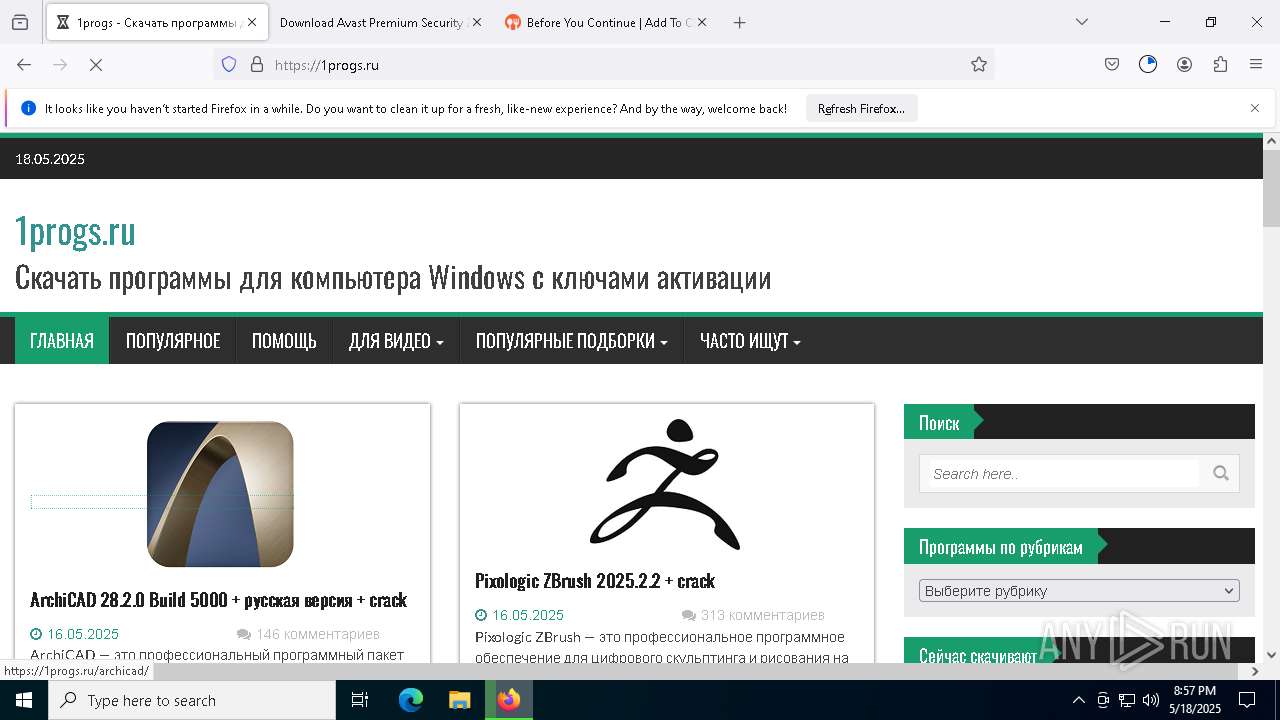Open the Extensions puzzle icon
This screenshot has width=1280, height=720.
coord(1220,64)
